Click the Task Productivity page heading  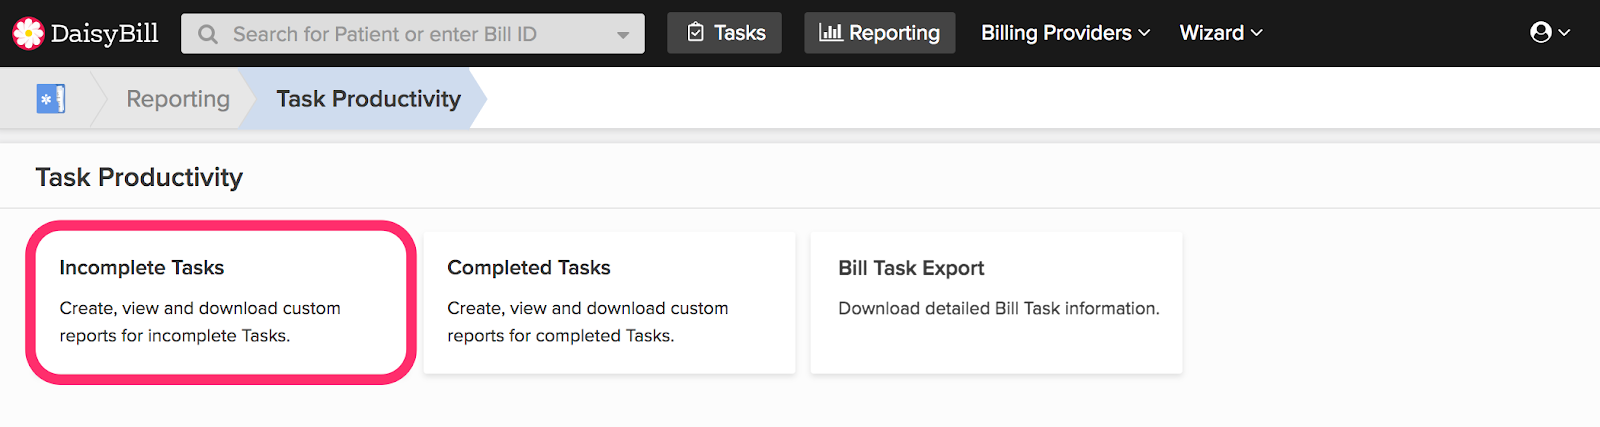[x=139, y=177]
